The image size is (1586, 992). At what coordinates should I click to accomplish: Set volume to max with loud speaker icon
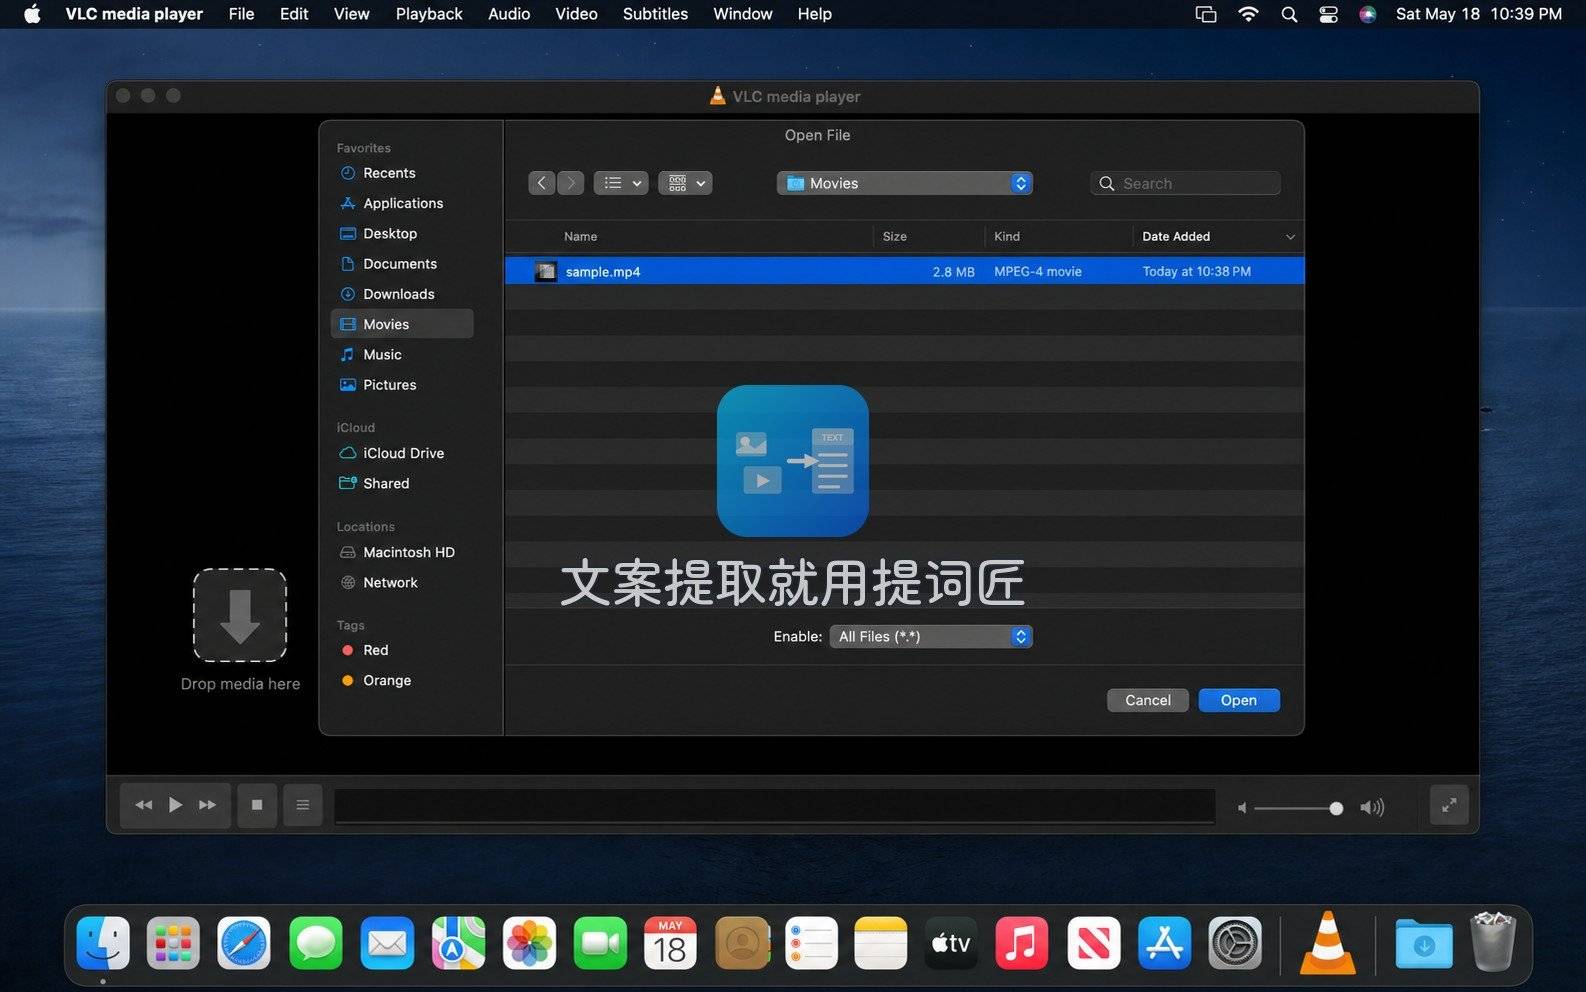1372,807
